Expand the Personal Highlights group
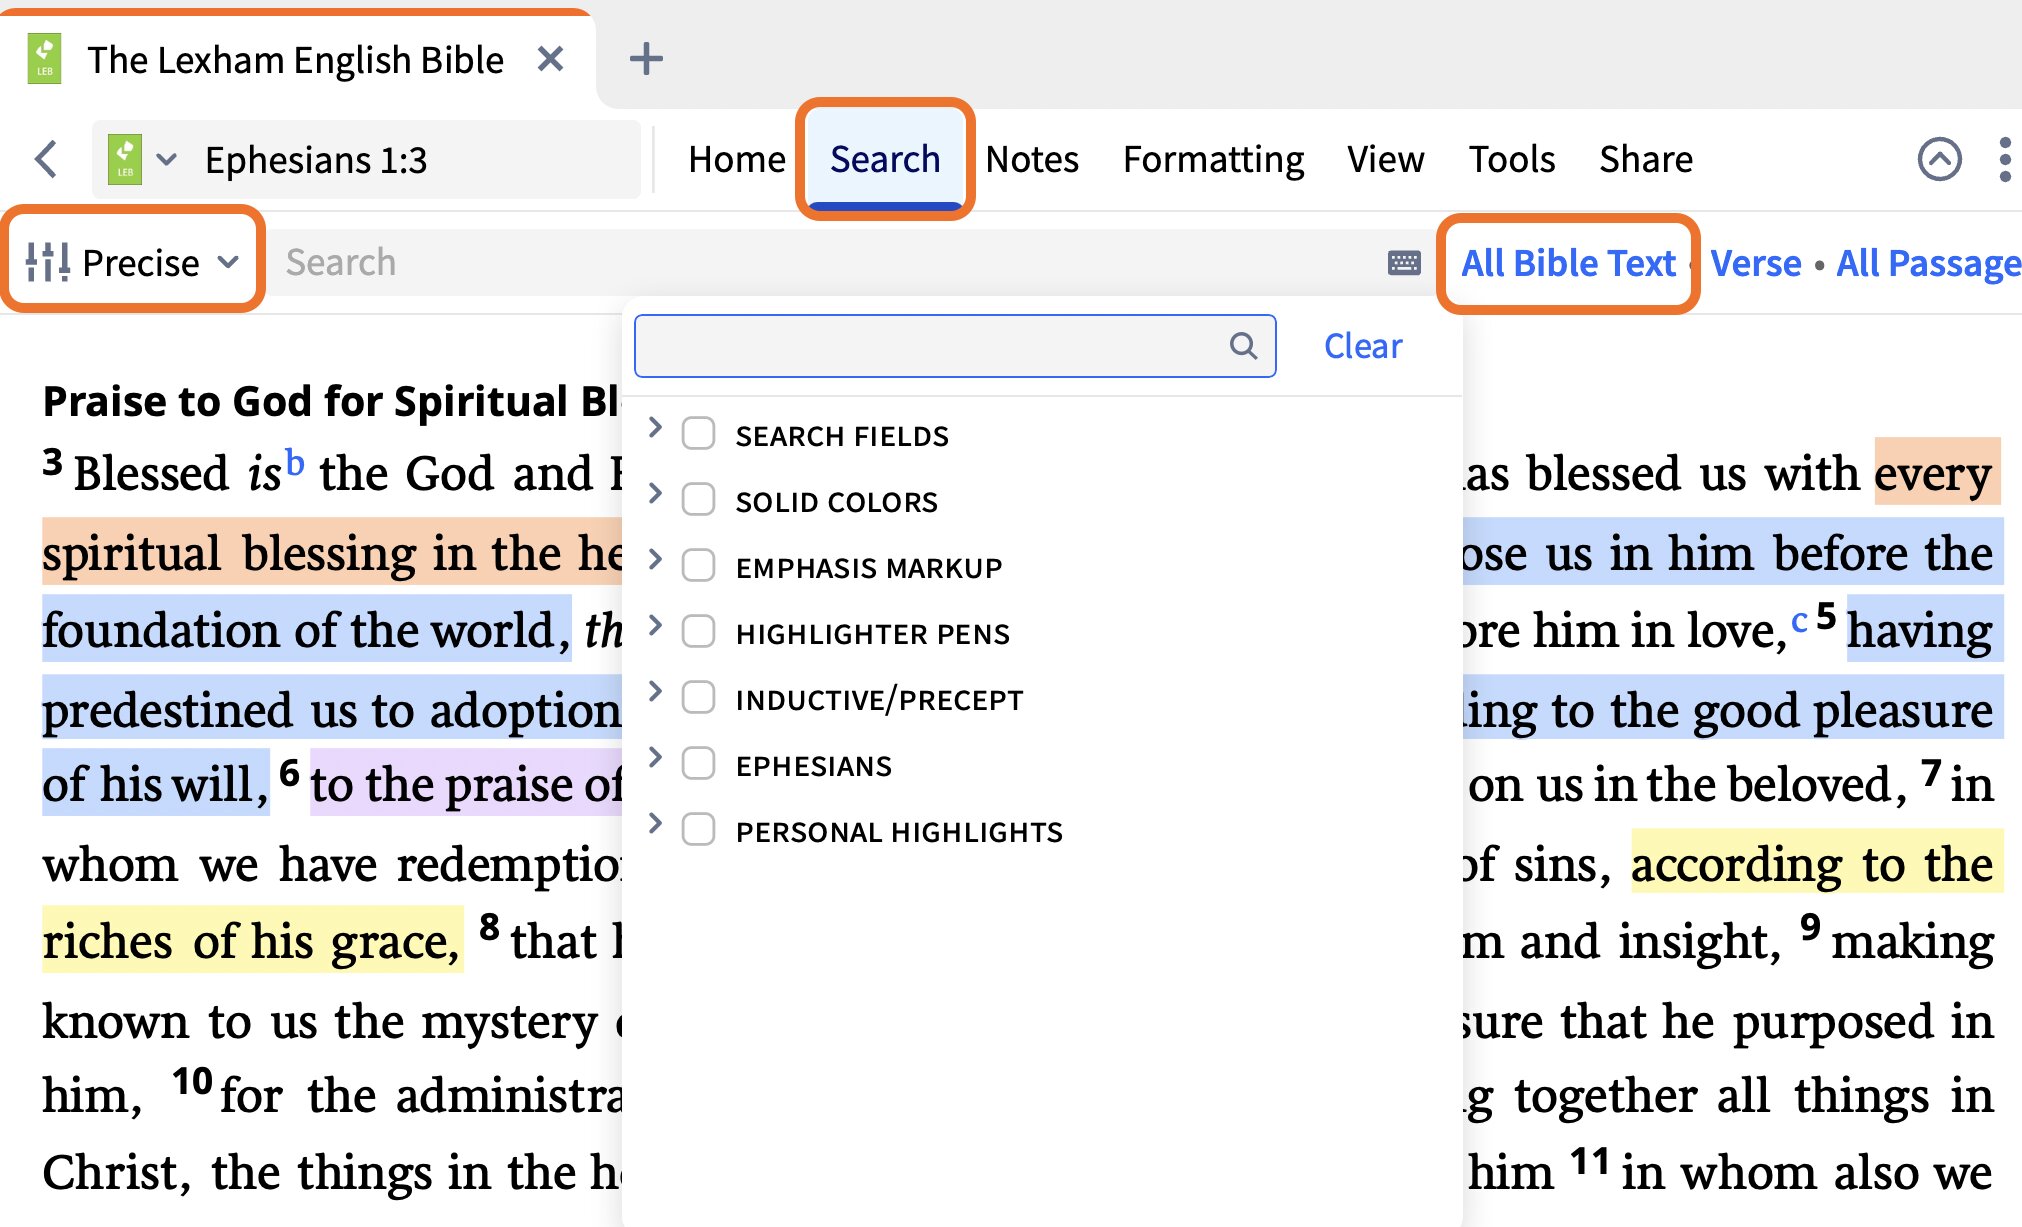This screenshot has height=1227, width=2022. [x=655, y=824]
